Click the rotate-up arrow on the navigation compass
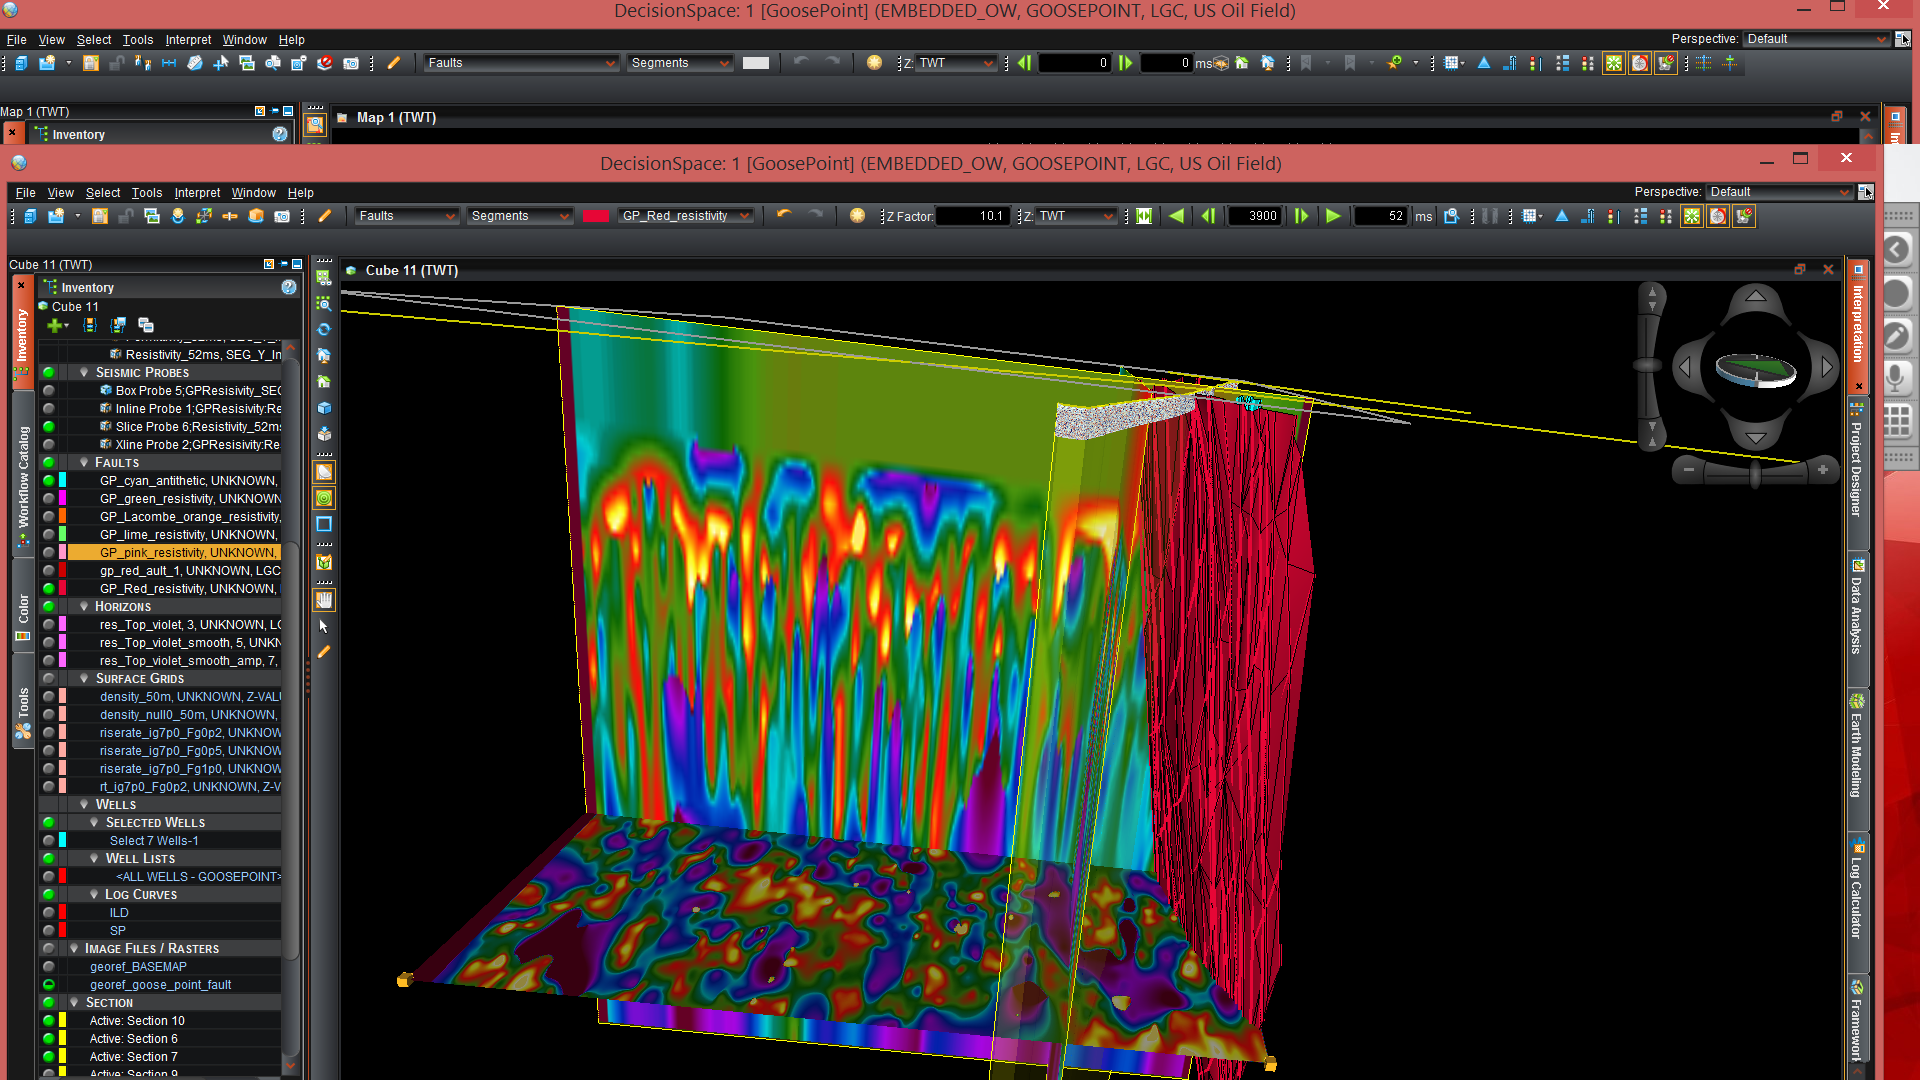This screenshot has height=1080, width=1920. point(1755,296)
